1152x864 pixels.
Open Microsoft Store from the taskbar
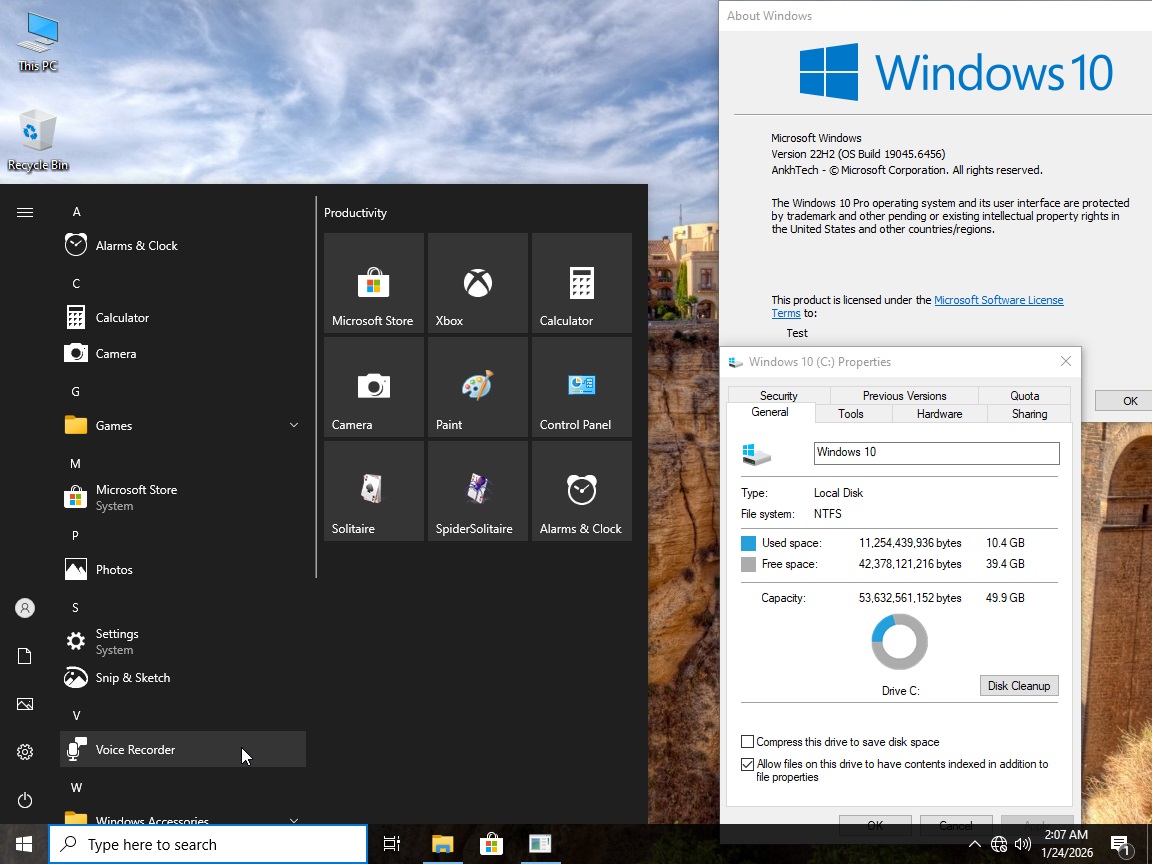tap(491, 843)
